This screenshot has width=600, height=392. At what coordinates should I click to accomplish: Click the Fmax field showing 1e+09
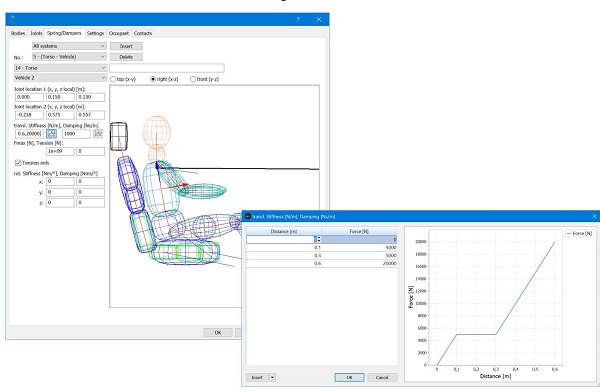[60, 151]
